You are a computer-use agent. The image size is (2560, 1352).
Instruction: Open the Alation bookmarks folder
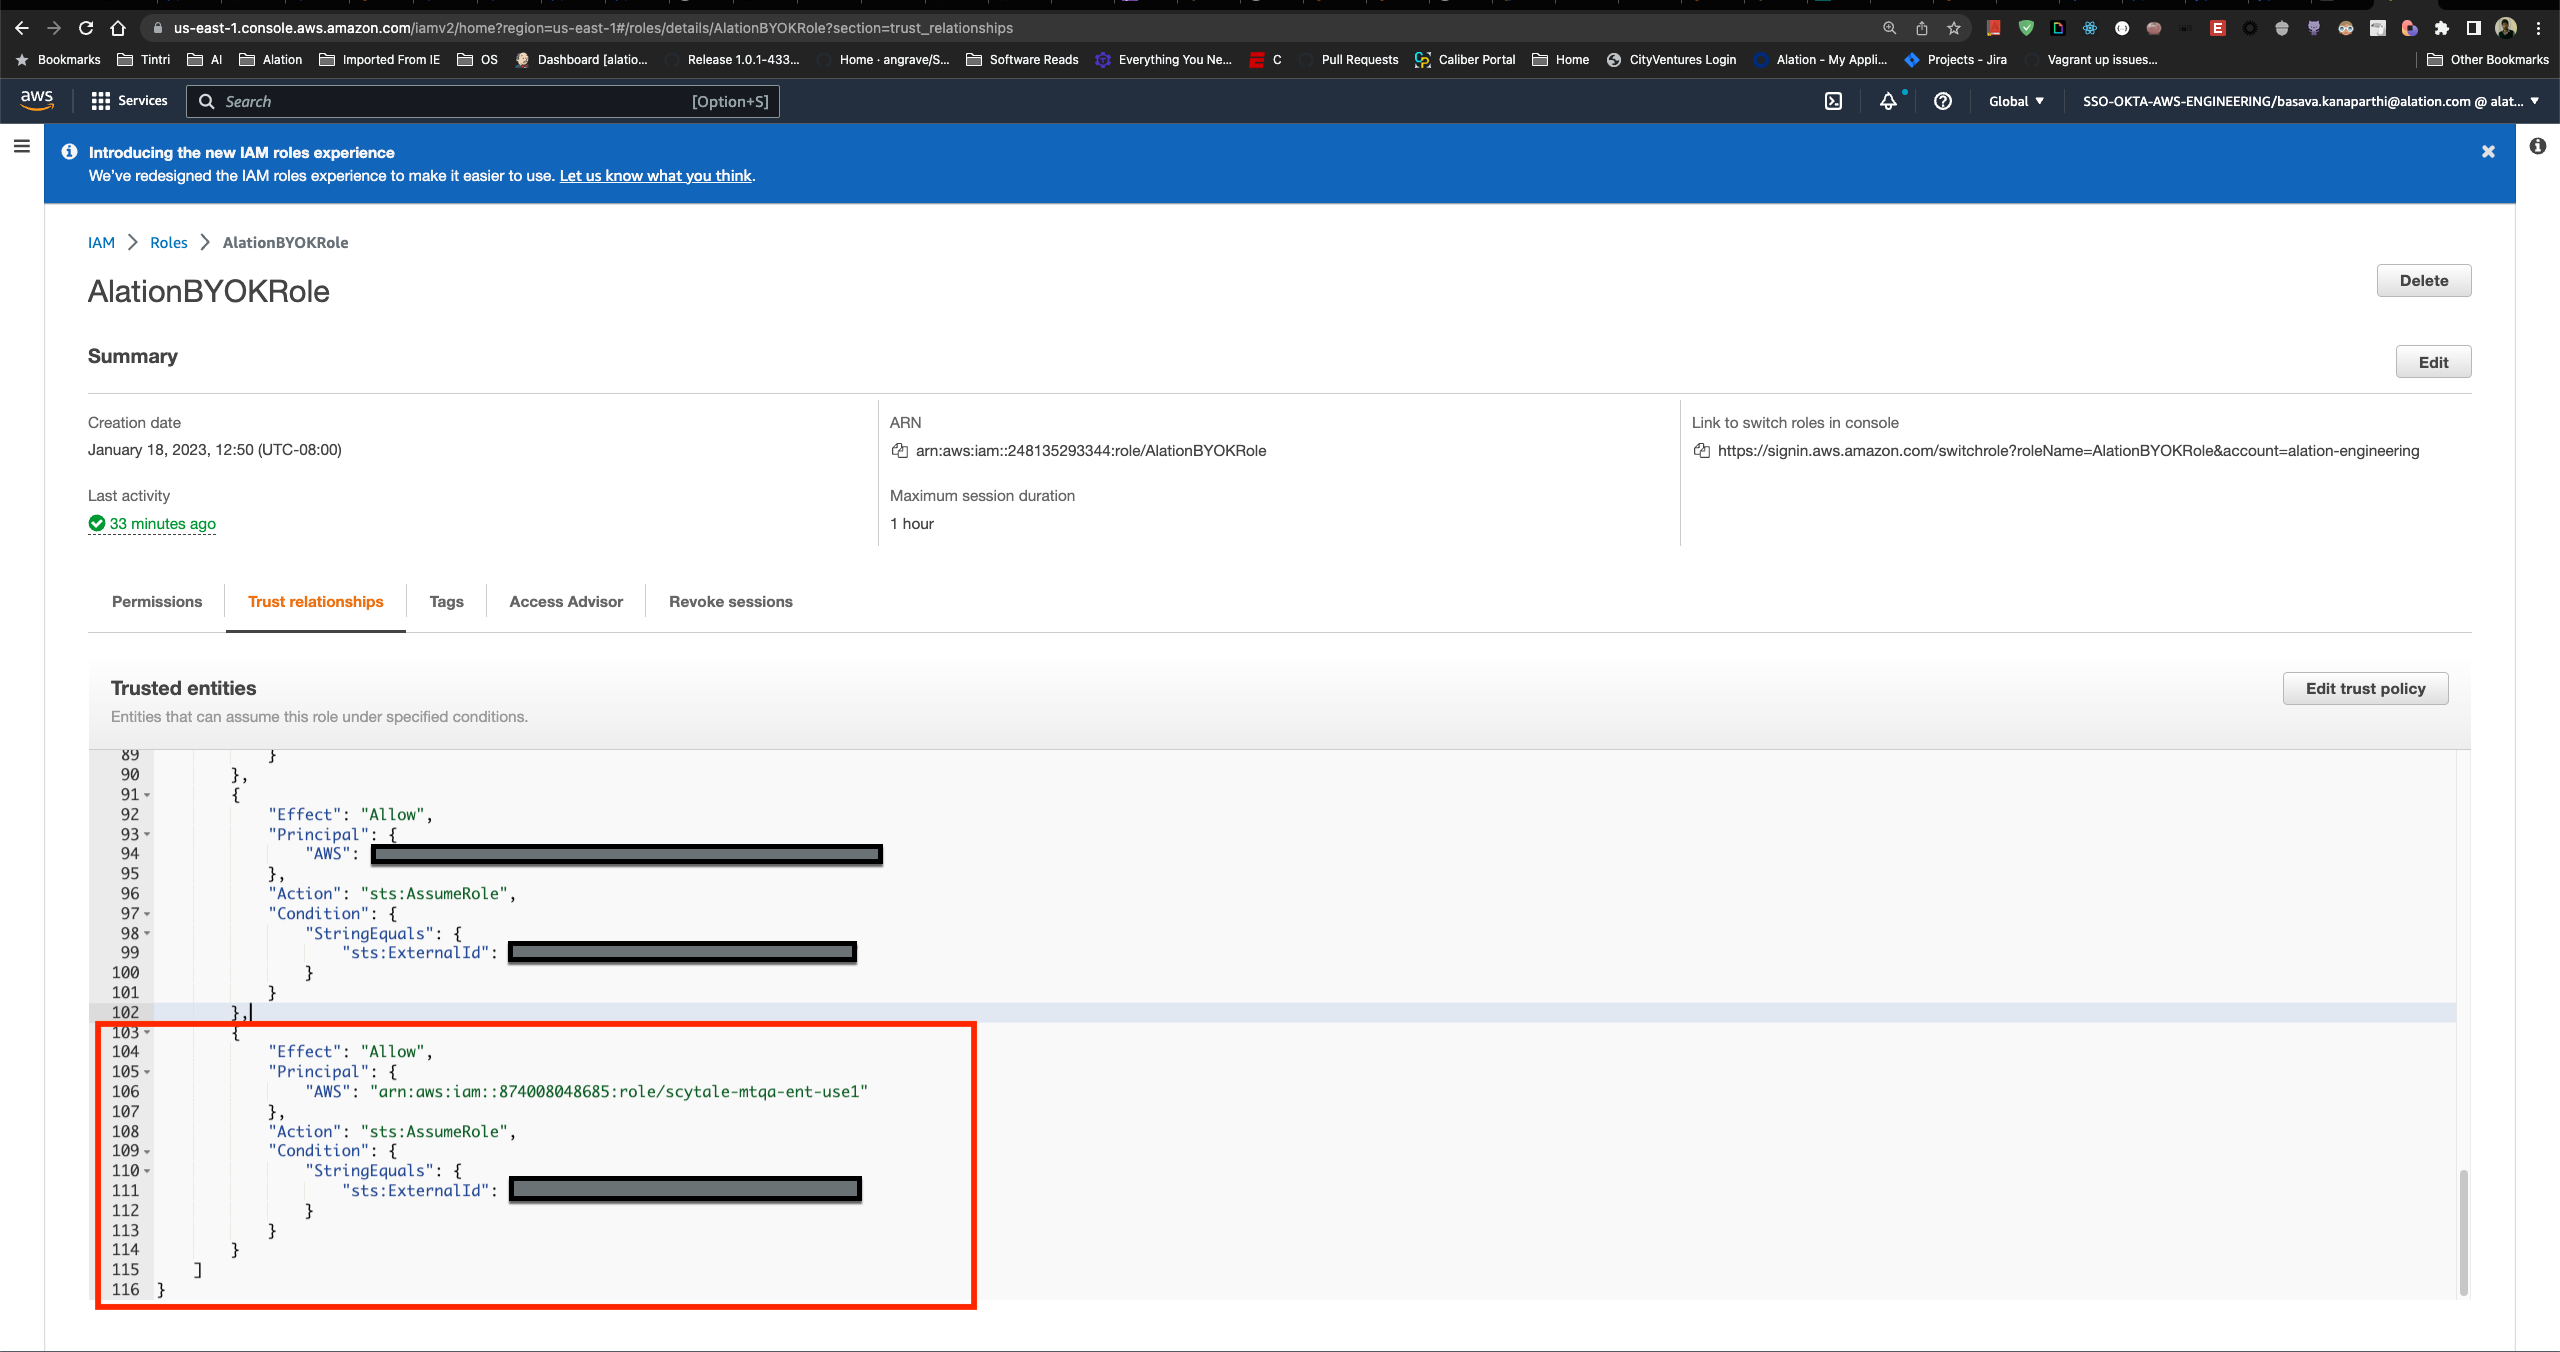pos(271,60)
